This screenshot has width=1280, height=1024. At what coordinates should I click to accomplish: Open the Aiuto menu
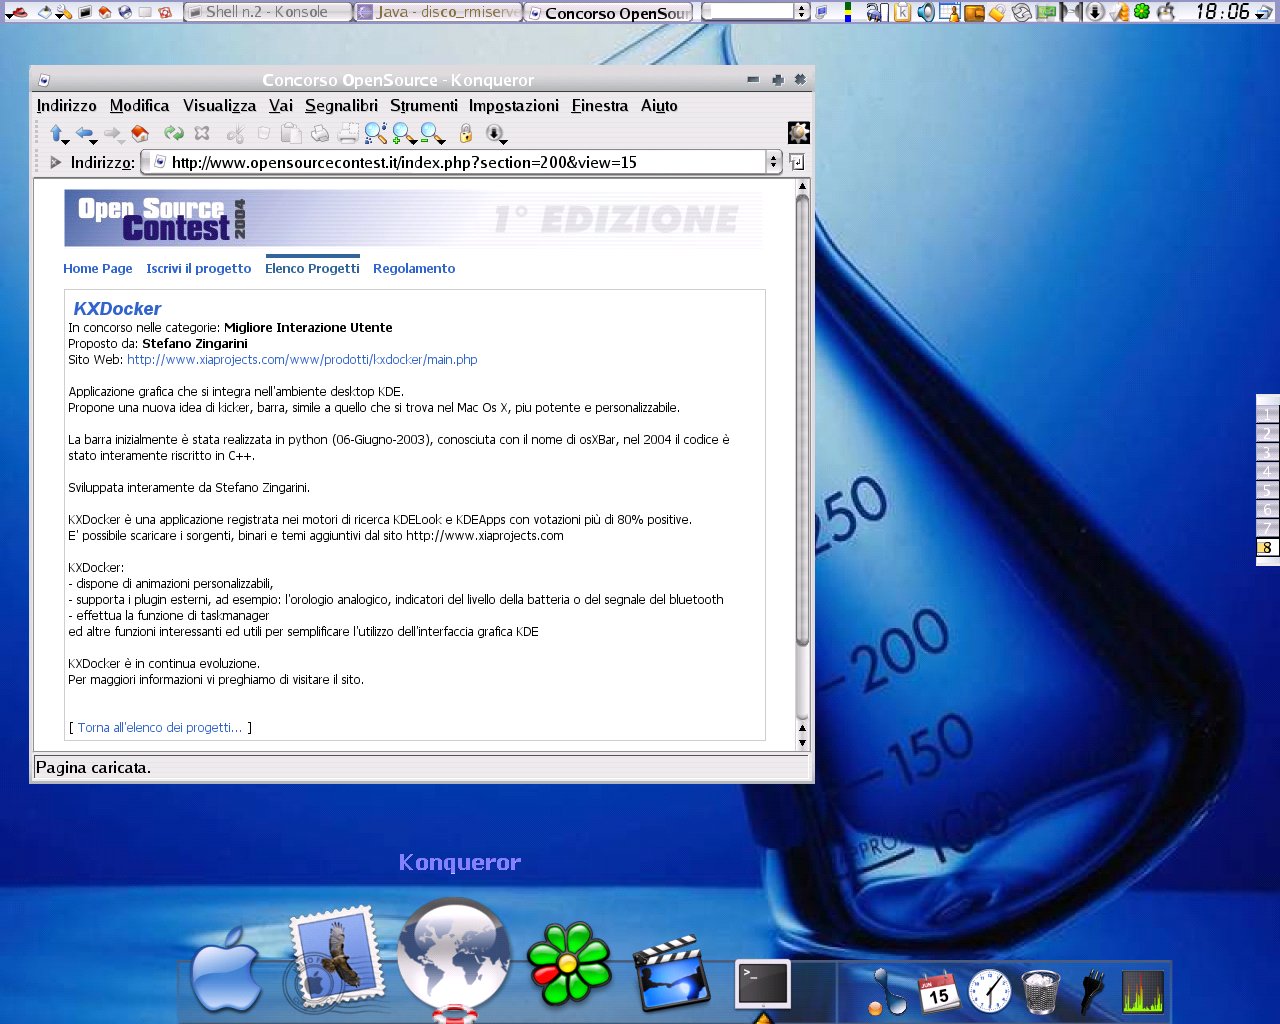[659, 105]
